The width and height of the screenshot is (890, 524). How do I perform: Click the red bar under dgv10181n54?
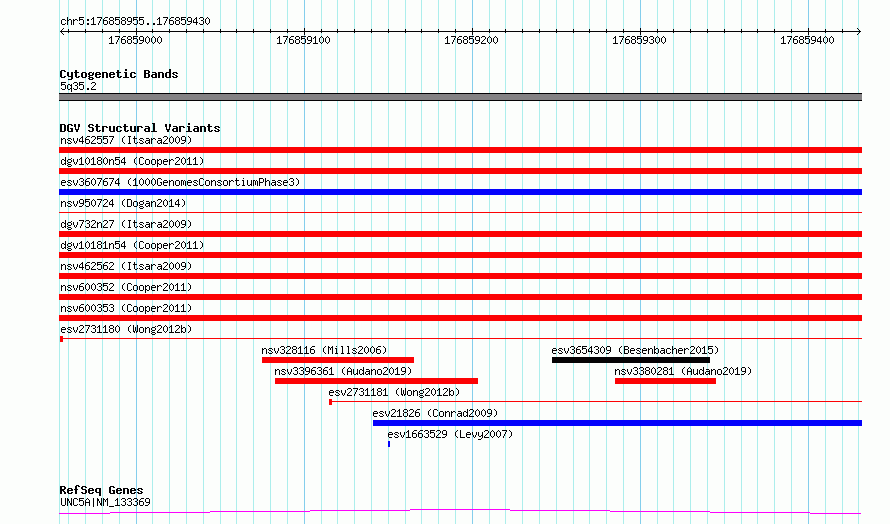tap(460, 255)
